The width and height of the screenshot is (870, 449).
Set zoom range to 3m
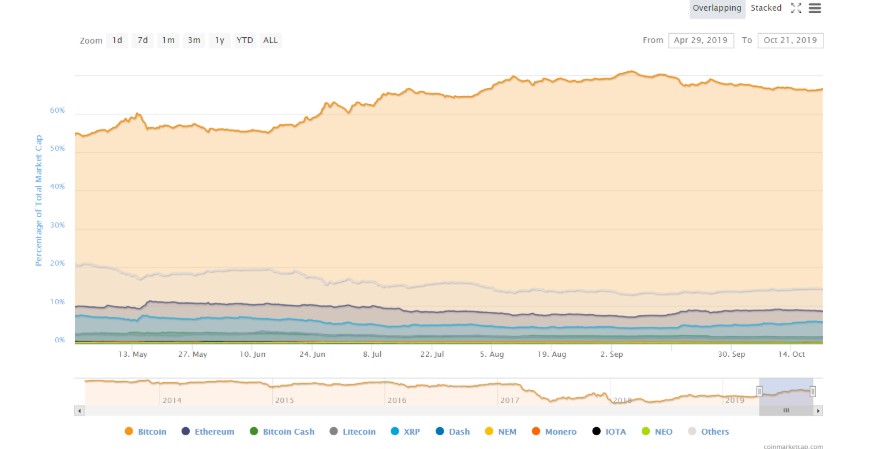[x=194, y=41]
